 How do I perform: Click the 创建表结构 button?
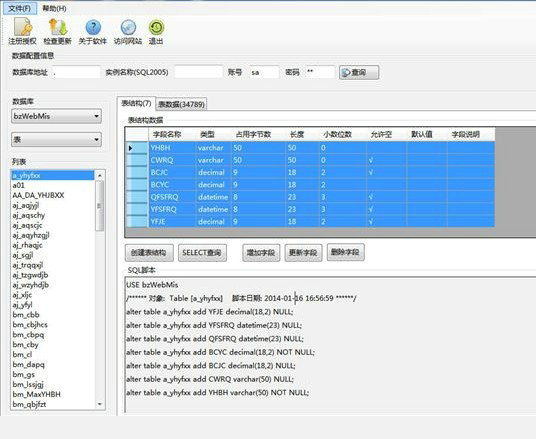click(149, 253)
